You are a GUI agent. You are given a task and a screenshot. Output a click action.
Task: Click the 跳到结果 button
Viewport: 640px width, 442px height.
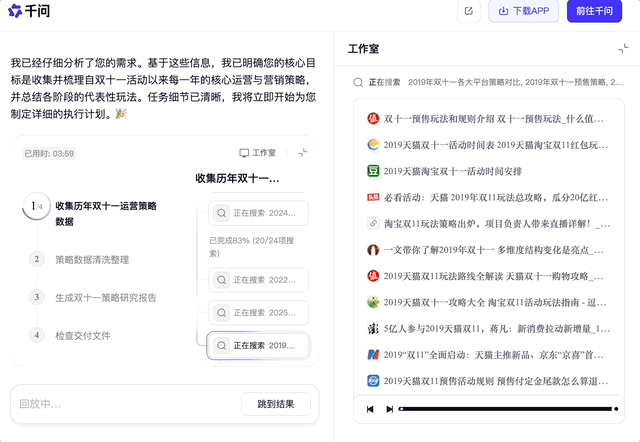276,404
